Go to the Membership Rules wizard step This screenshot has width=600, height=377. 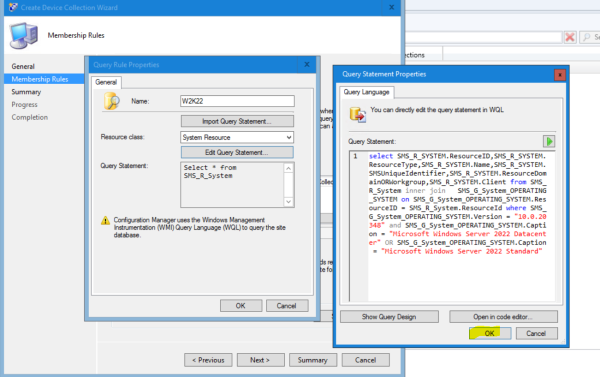coord(40,79)
